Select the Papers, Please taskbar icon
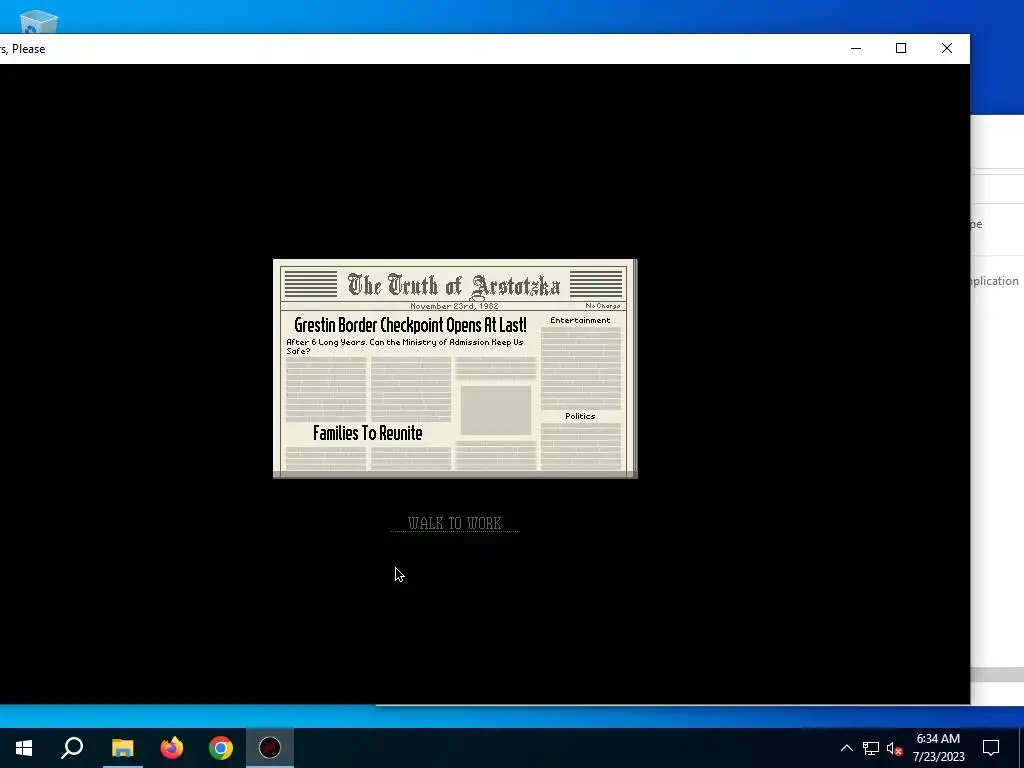1024x768 pixels. [x=270, y=748]
